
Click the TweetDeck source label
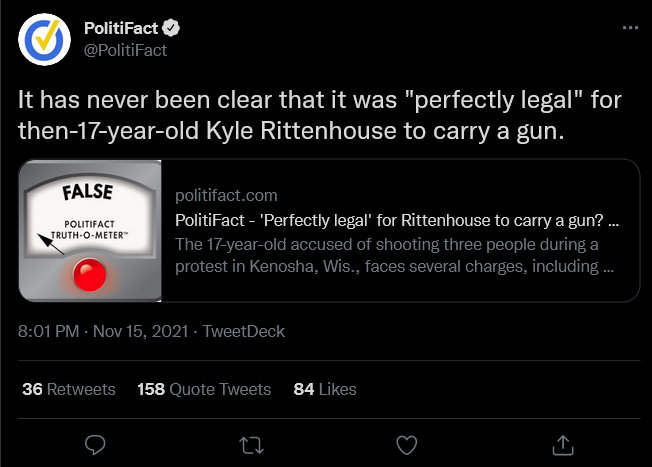243,332
